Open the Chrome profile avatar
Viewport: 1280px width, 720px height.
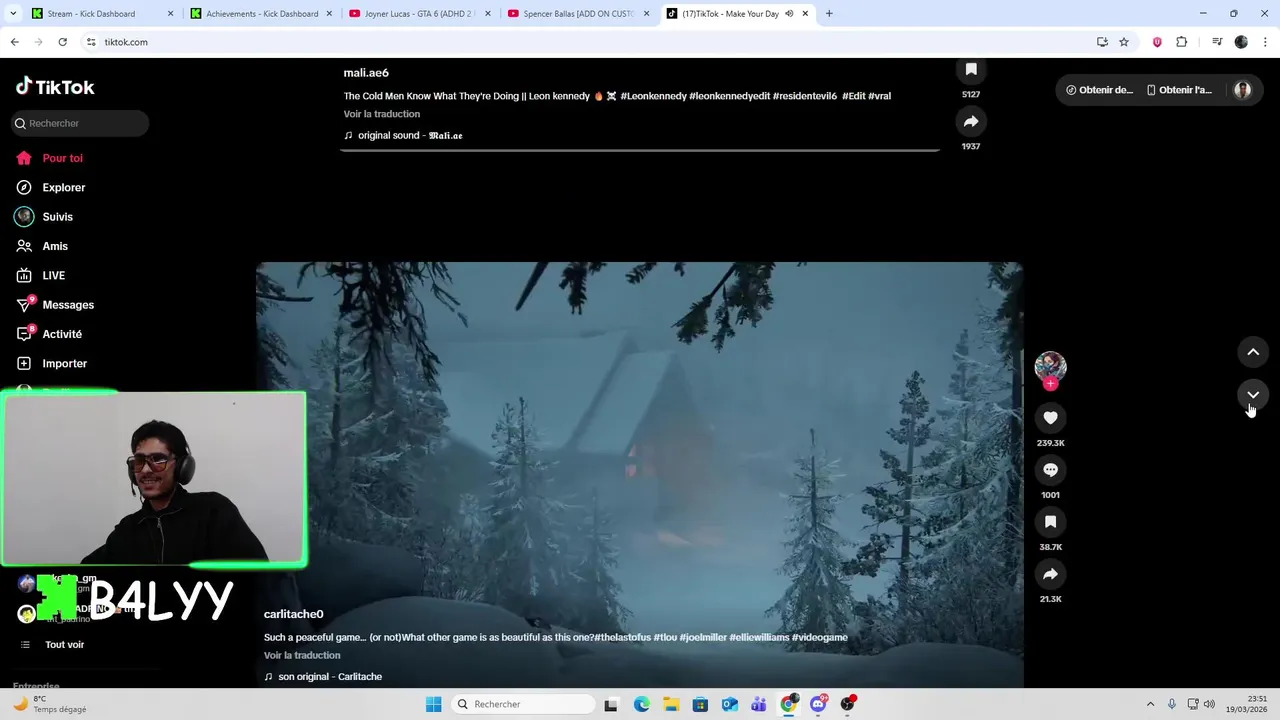coord(1241,42)
